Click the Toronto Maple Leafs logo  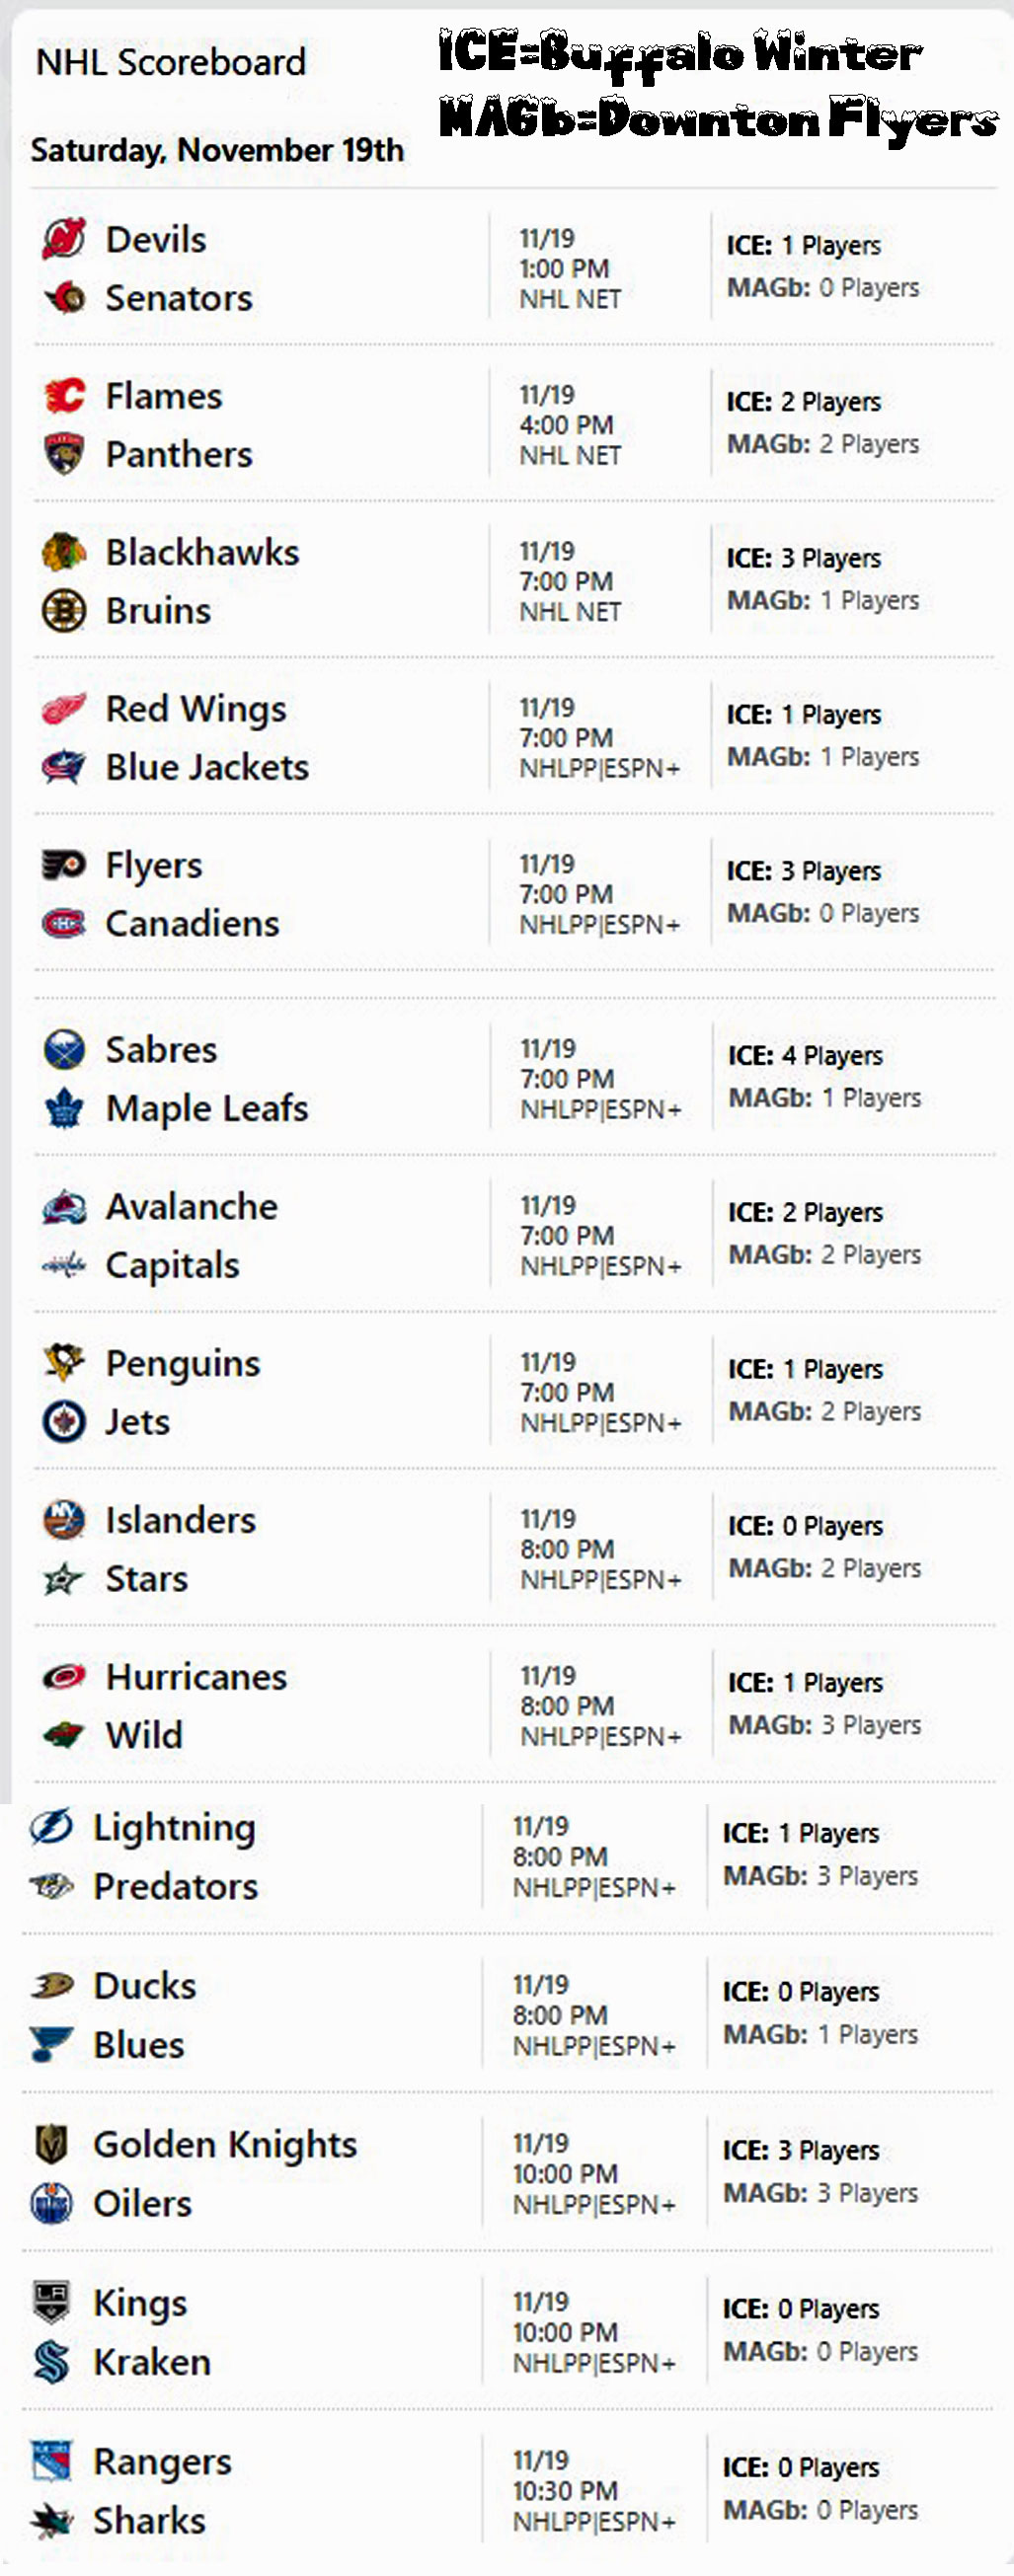[64, 1108]
